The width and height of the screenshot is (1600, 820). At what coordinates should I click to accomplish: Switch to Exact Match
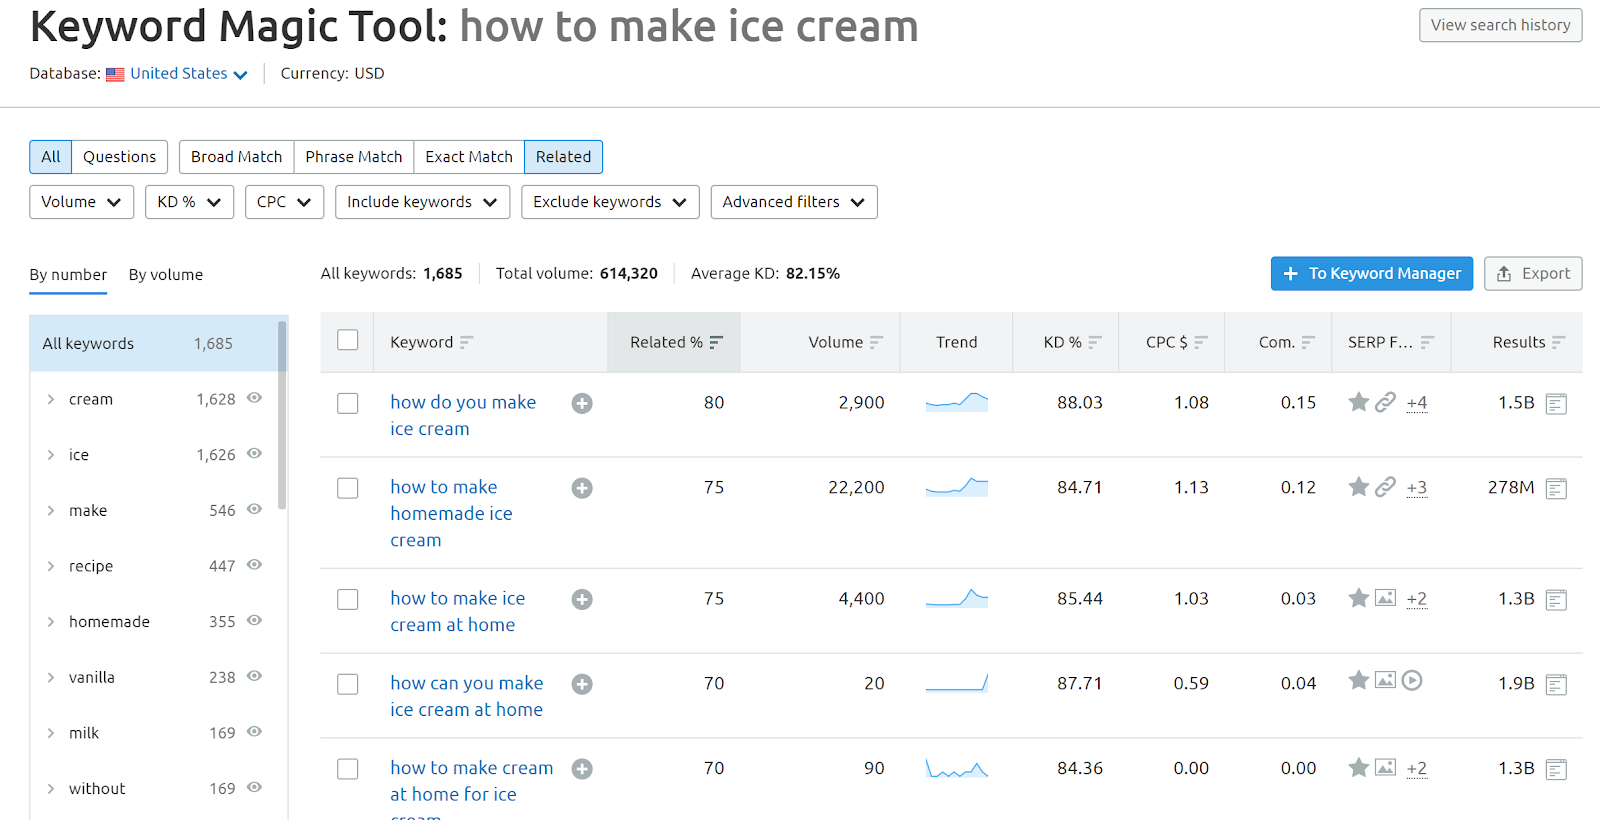point(469,157)
